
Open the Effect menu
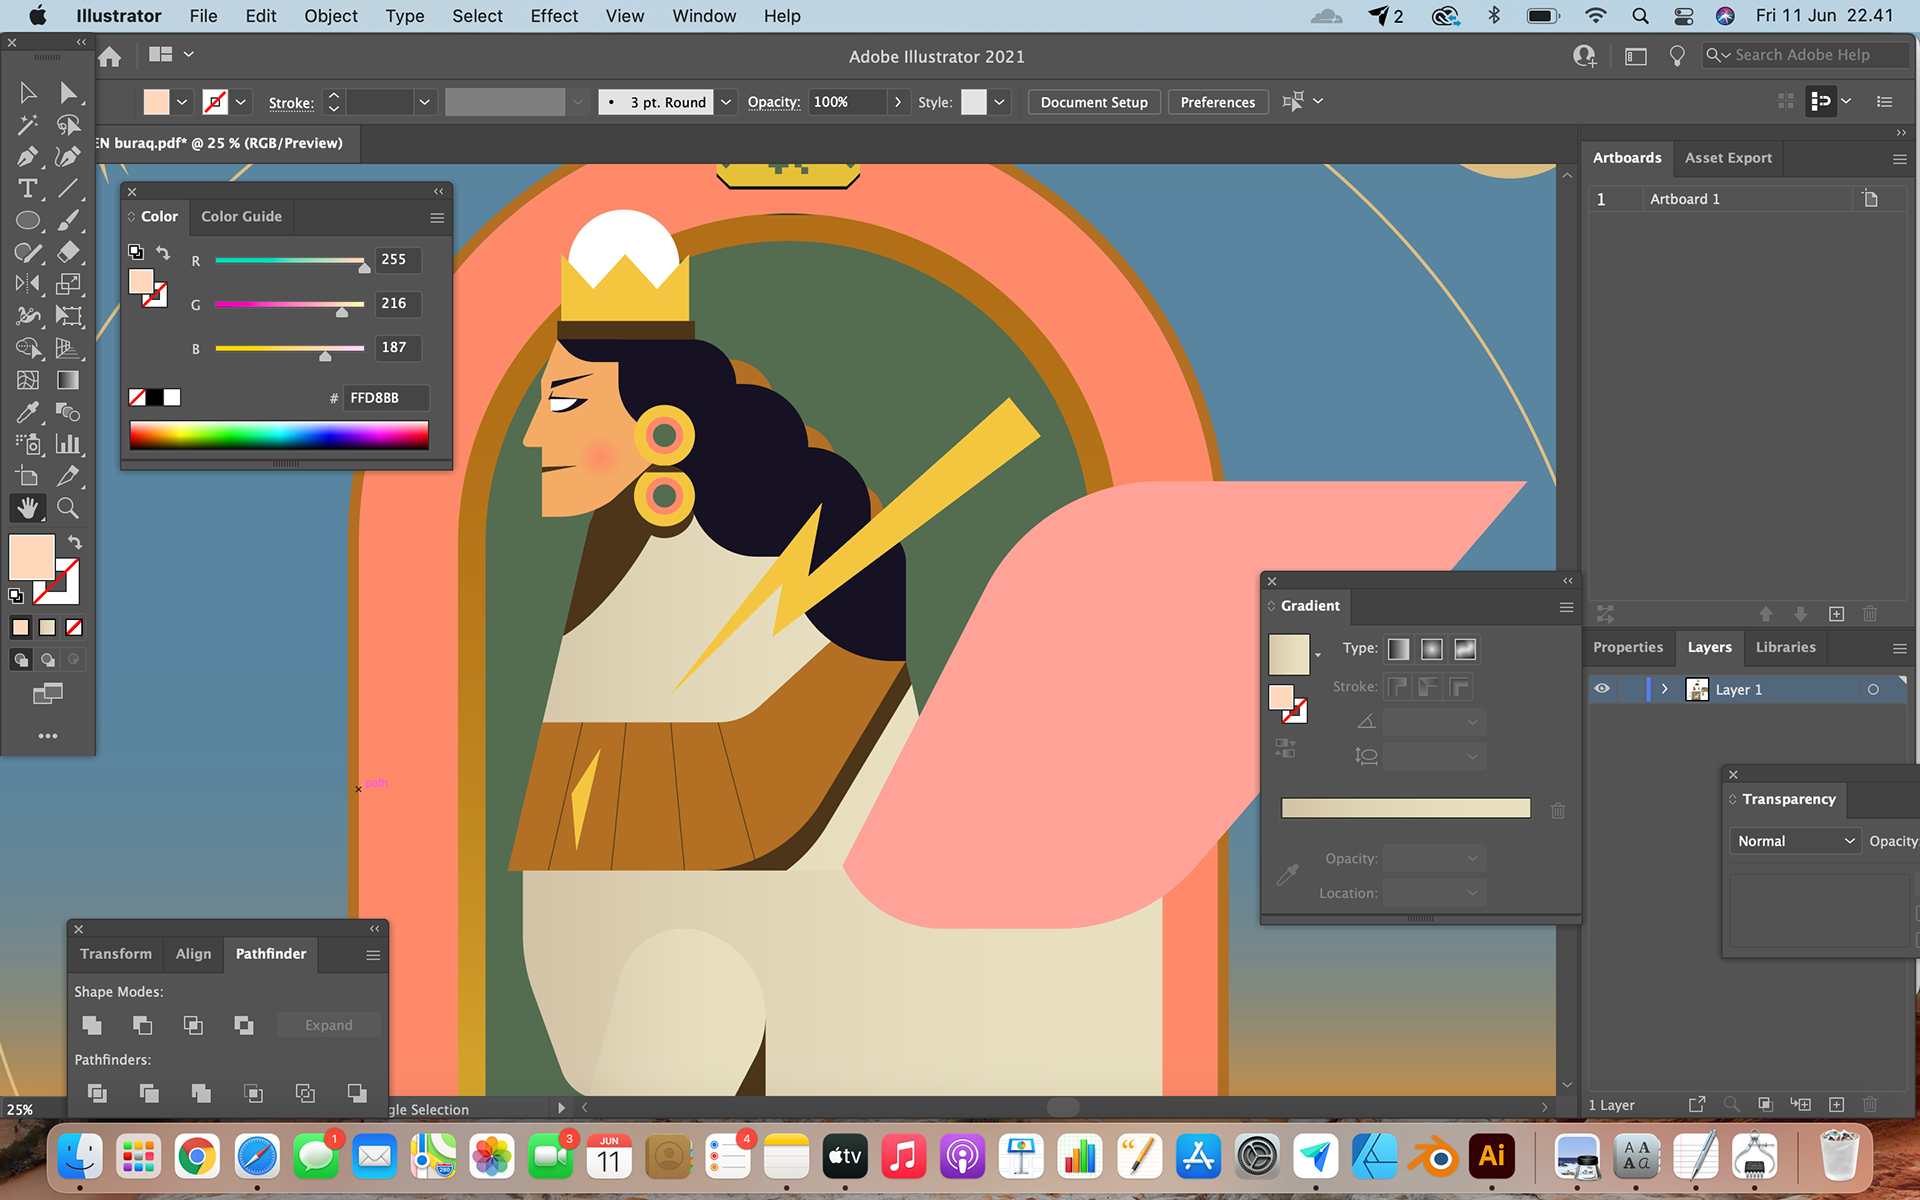click(554, 16)
